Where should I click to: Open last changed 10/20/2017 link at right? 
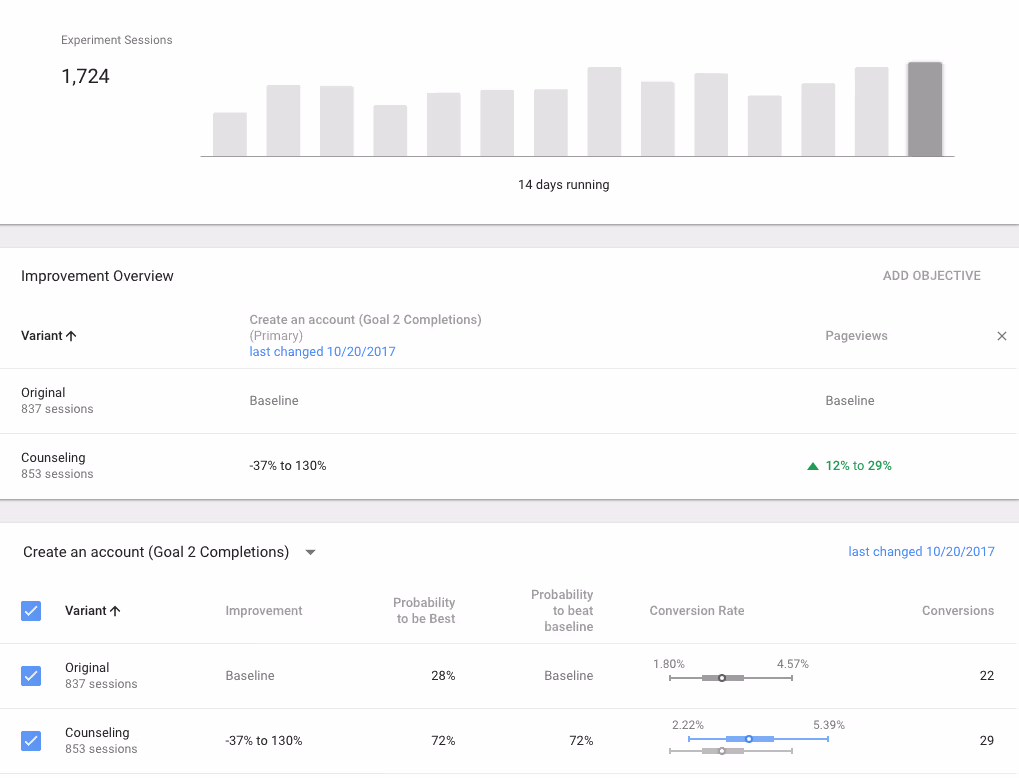pyautogui.click(x=921, y=552)
